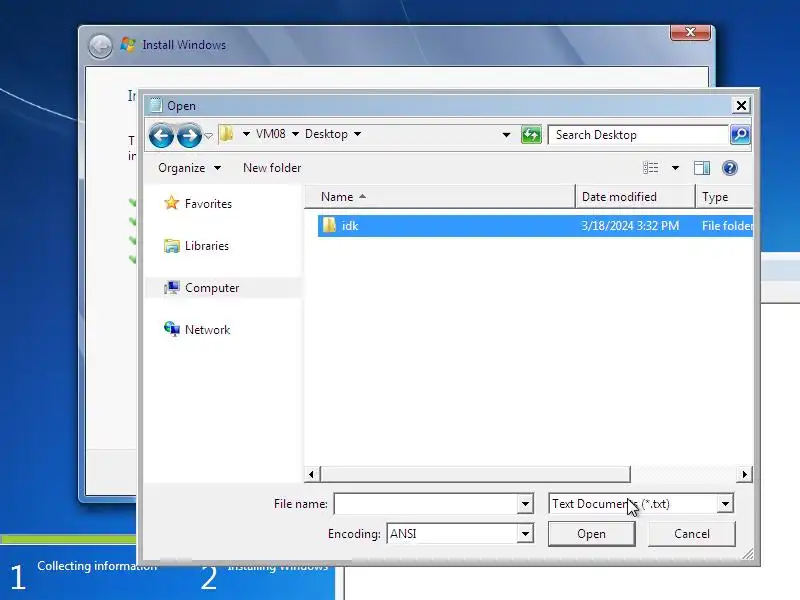This screenshot has height=600, width=800.
Task: Toggle the preview pane icon
Action: coord(702,168)
